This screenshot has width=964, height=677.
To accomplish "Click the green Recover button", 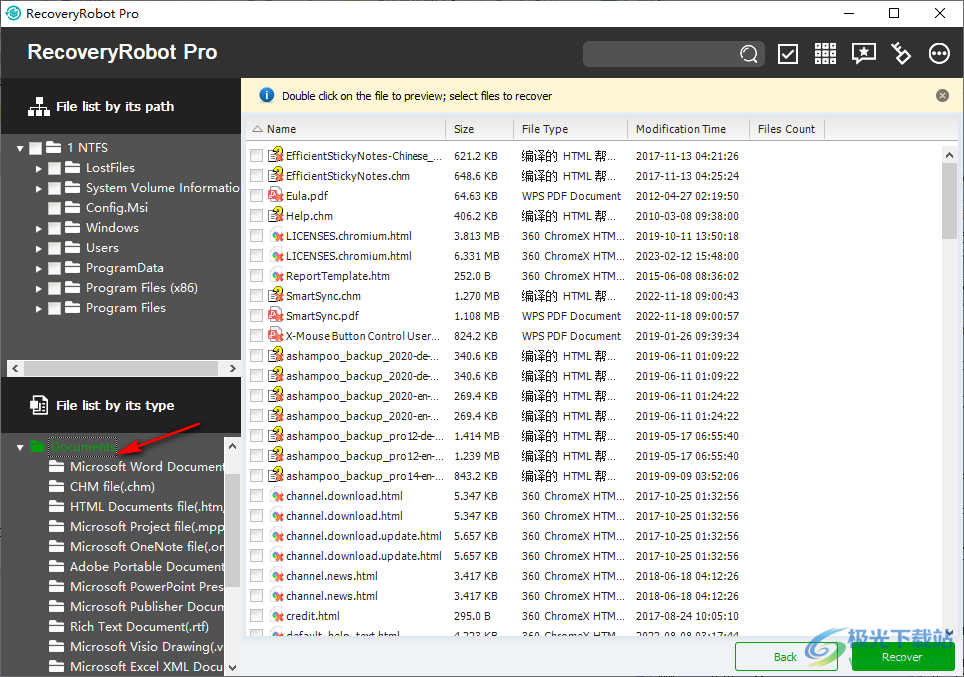I will tap(902, 657).
